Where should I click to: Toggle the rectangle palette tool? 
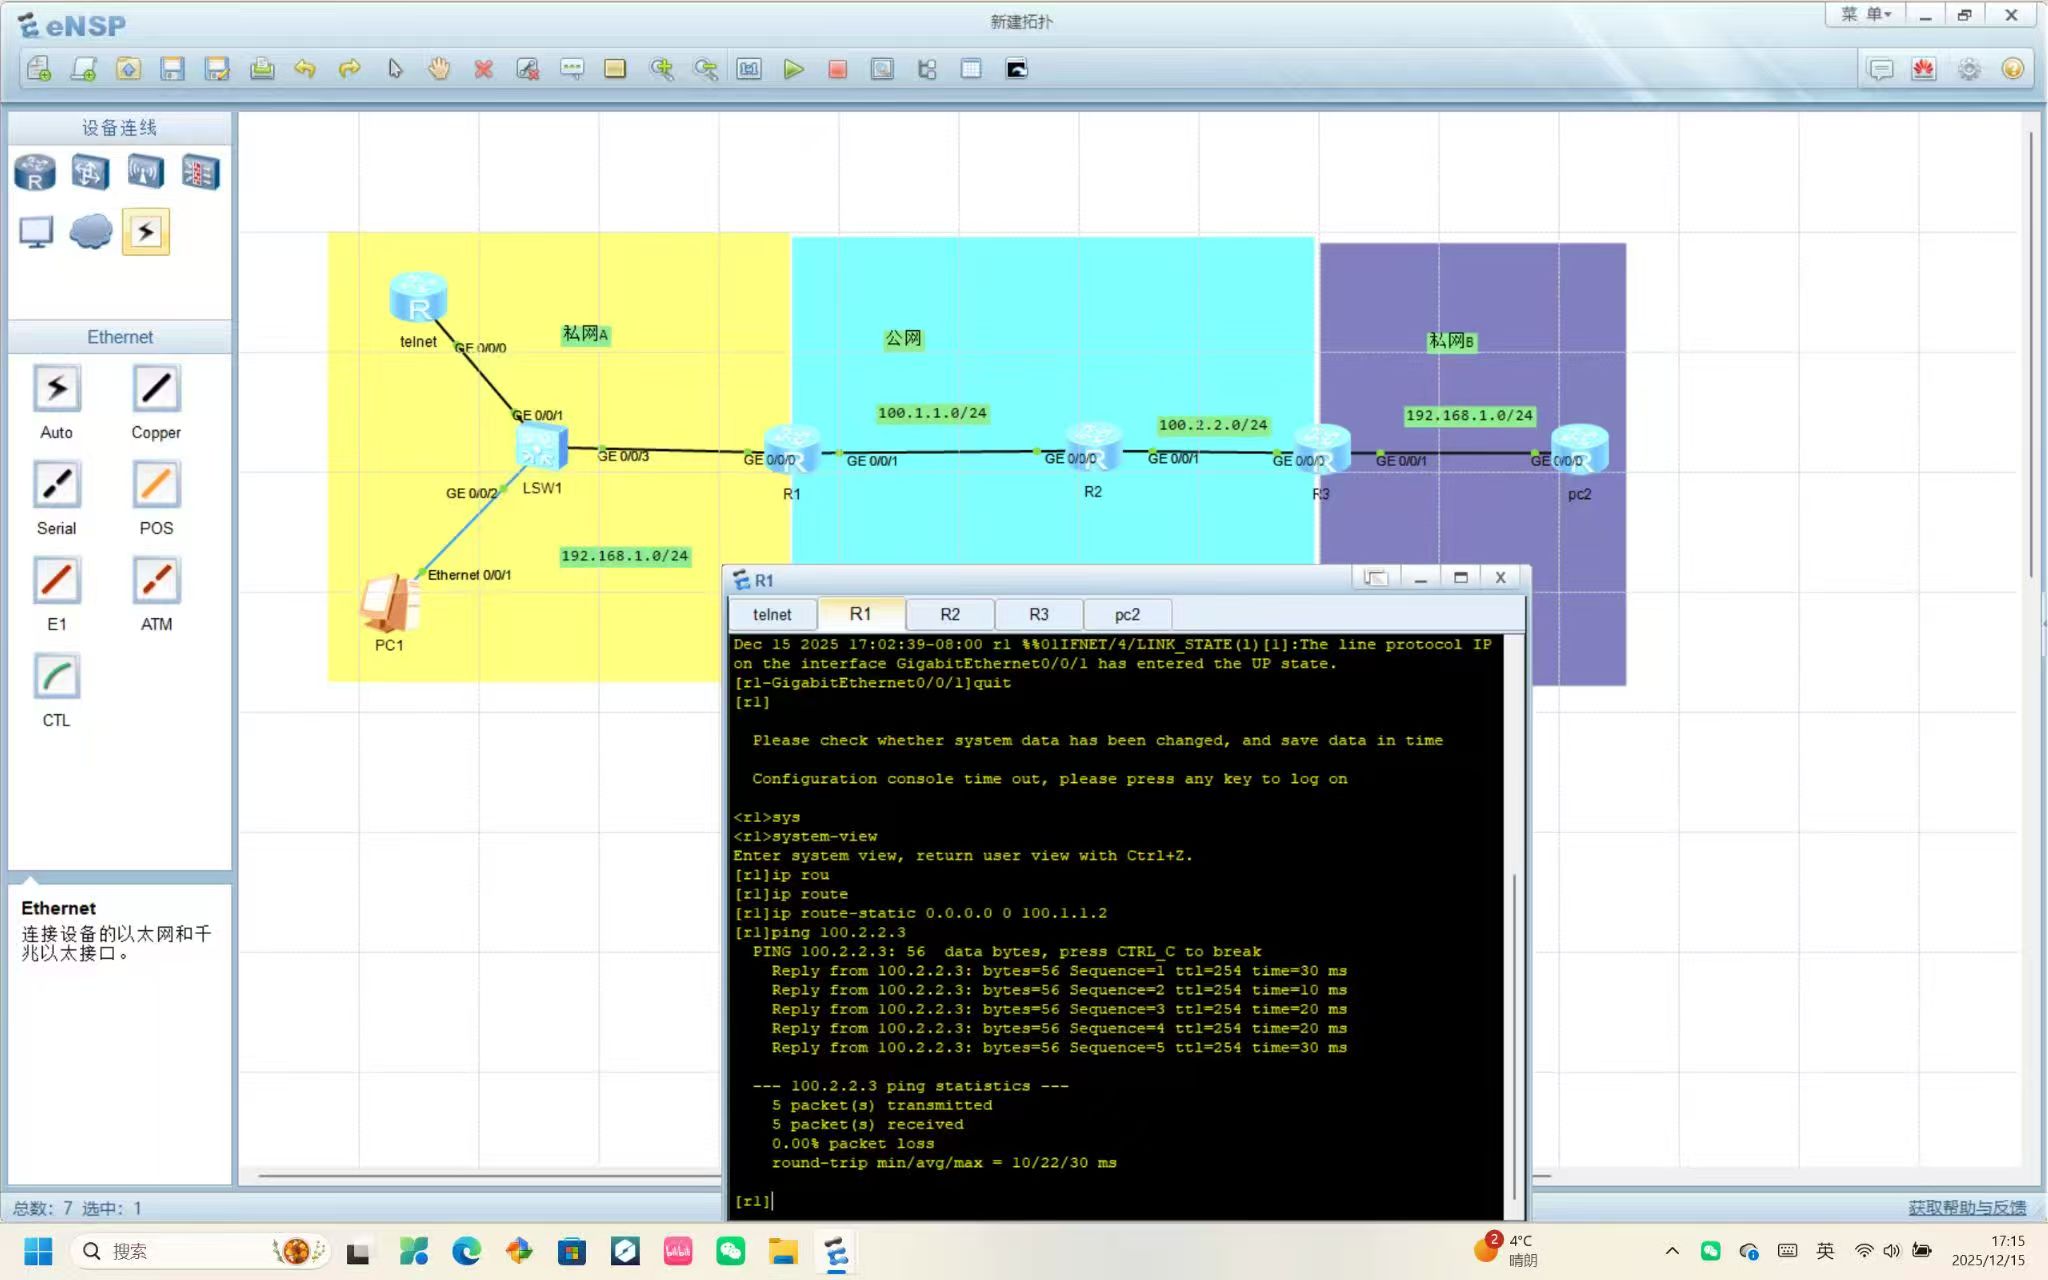[615, 69]
